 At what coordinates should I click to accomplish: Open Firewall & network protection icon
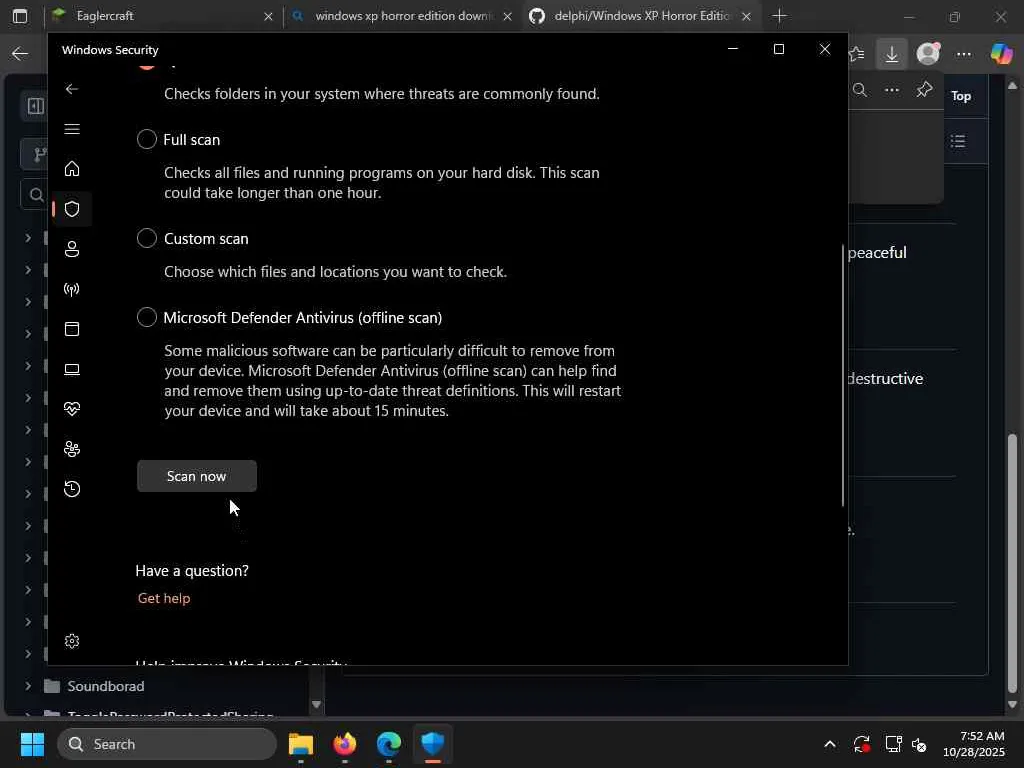coord(72,289)
